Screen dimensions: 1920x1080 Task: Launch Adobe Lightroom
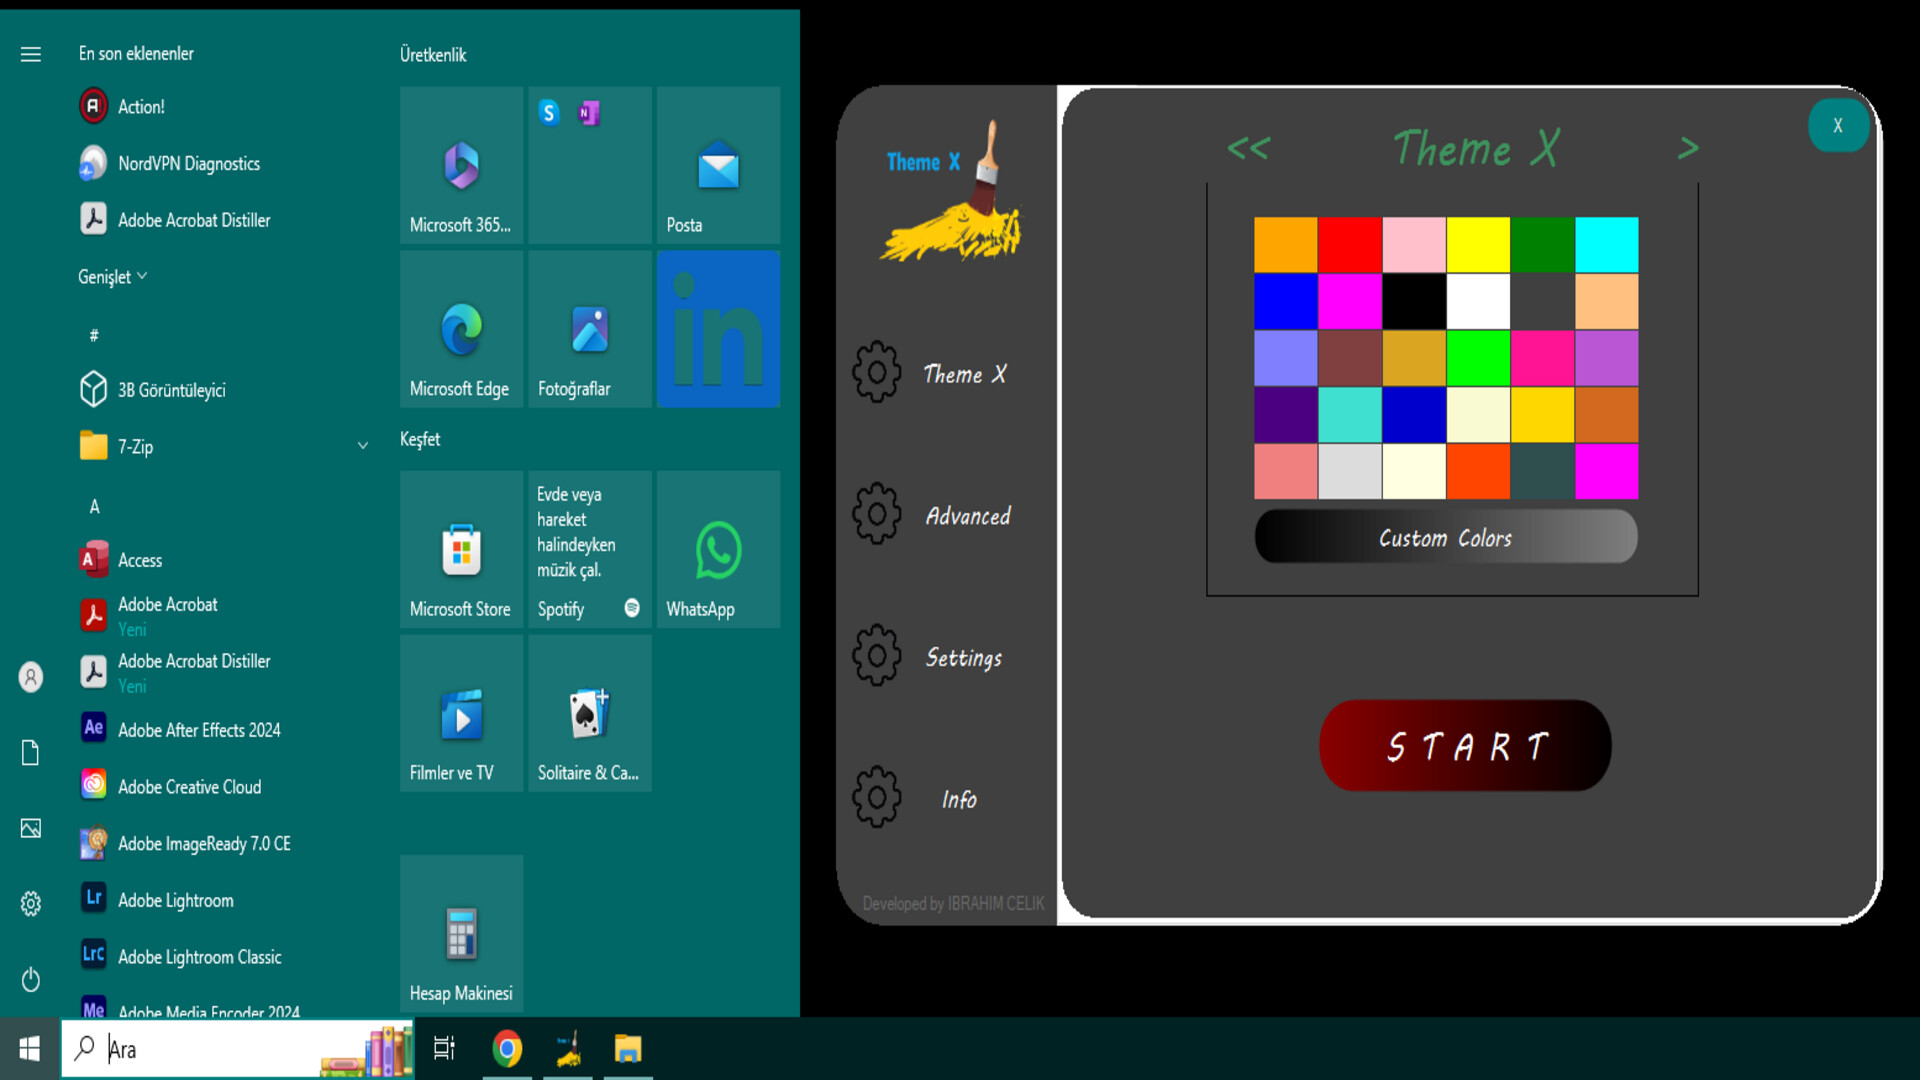(x=224, y=900)
